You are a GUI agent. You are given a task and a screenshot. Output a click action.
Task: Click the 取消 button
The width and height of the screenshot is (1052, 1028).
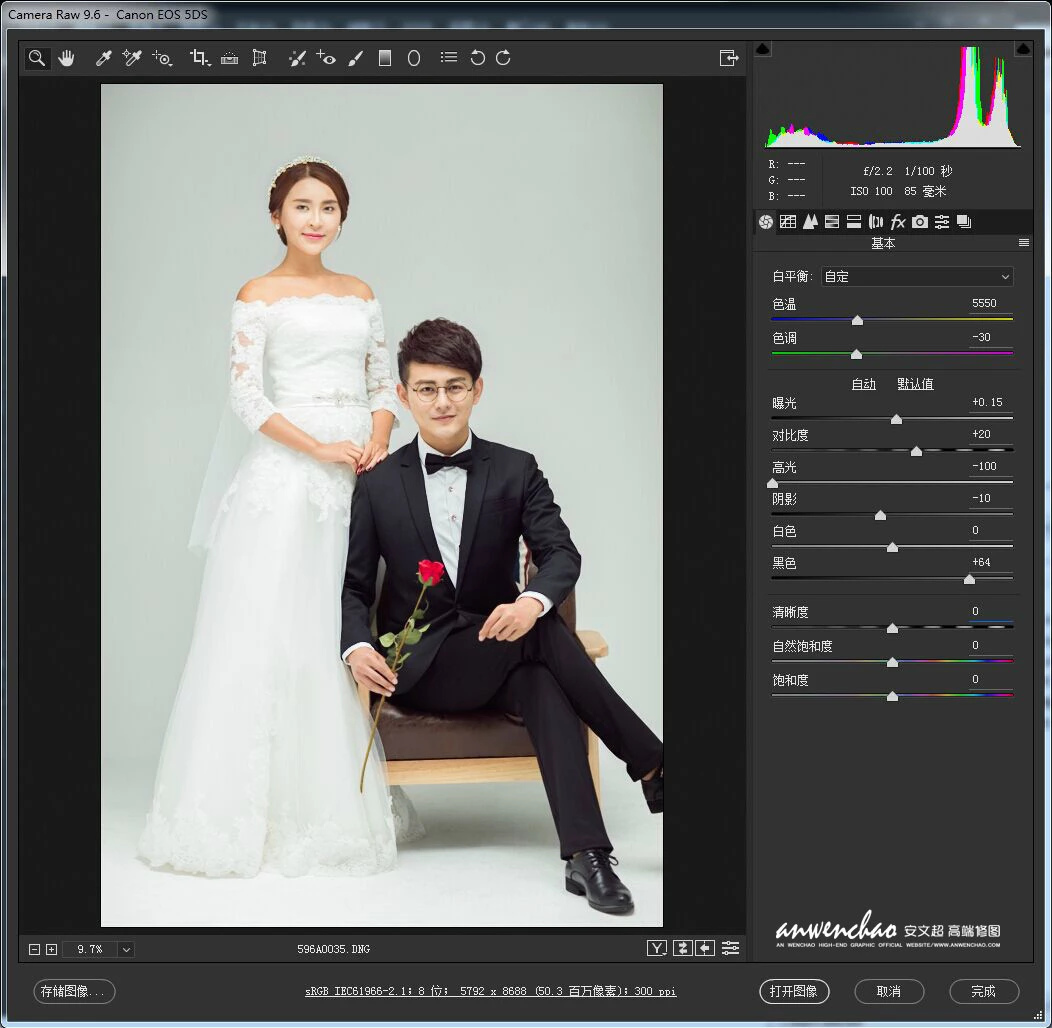(x=889, y=991)
